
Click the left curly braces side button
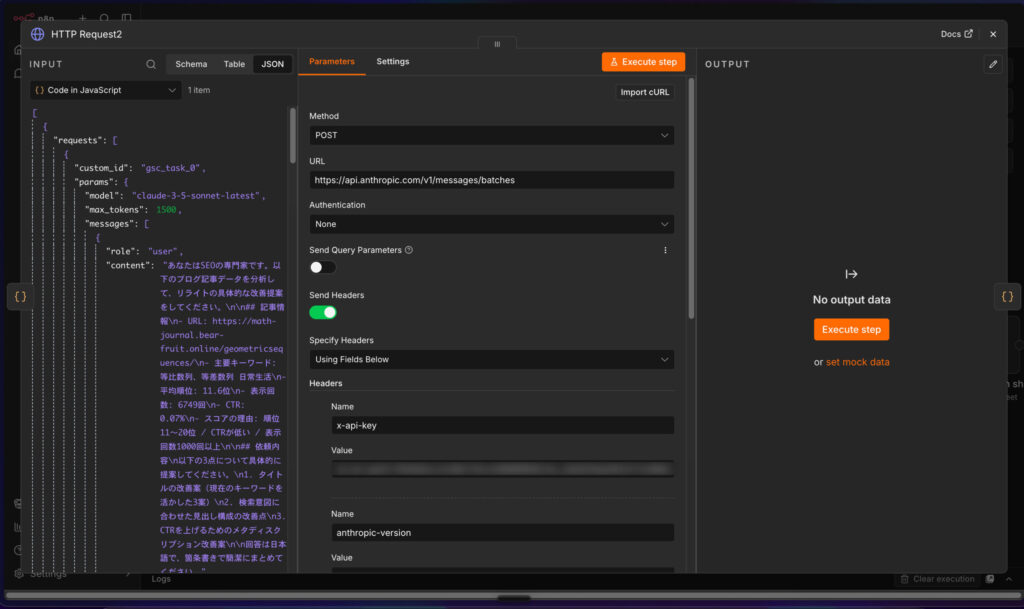(x=20, y=296)
